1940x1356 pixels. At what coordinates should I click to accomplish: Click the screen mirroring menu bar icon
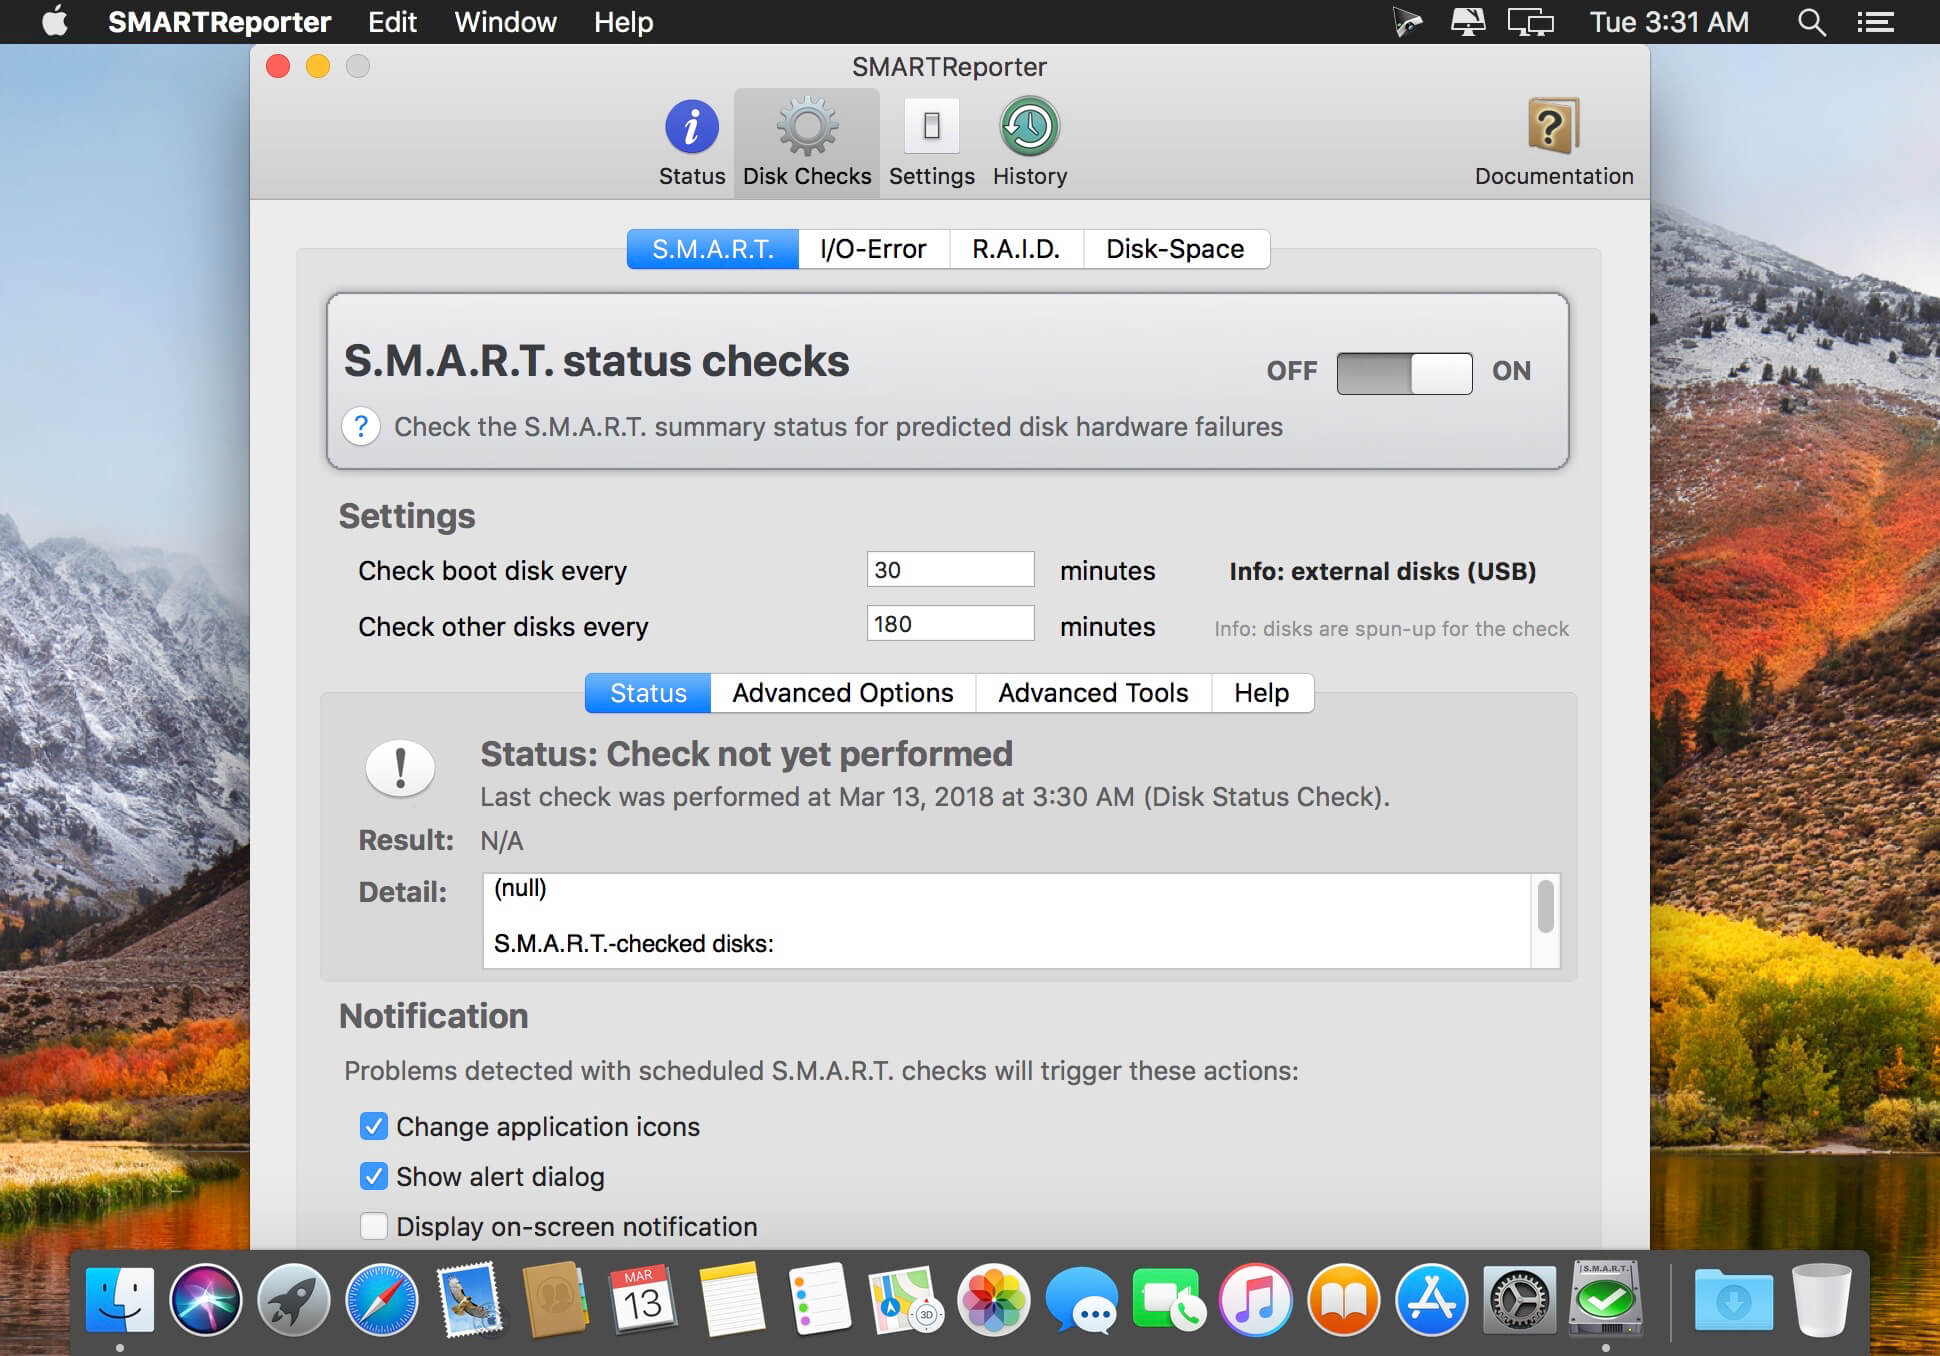(1530, 22)
